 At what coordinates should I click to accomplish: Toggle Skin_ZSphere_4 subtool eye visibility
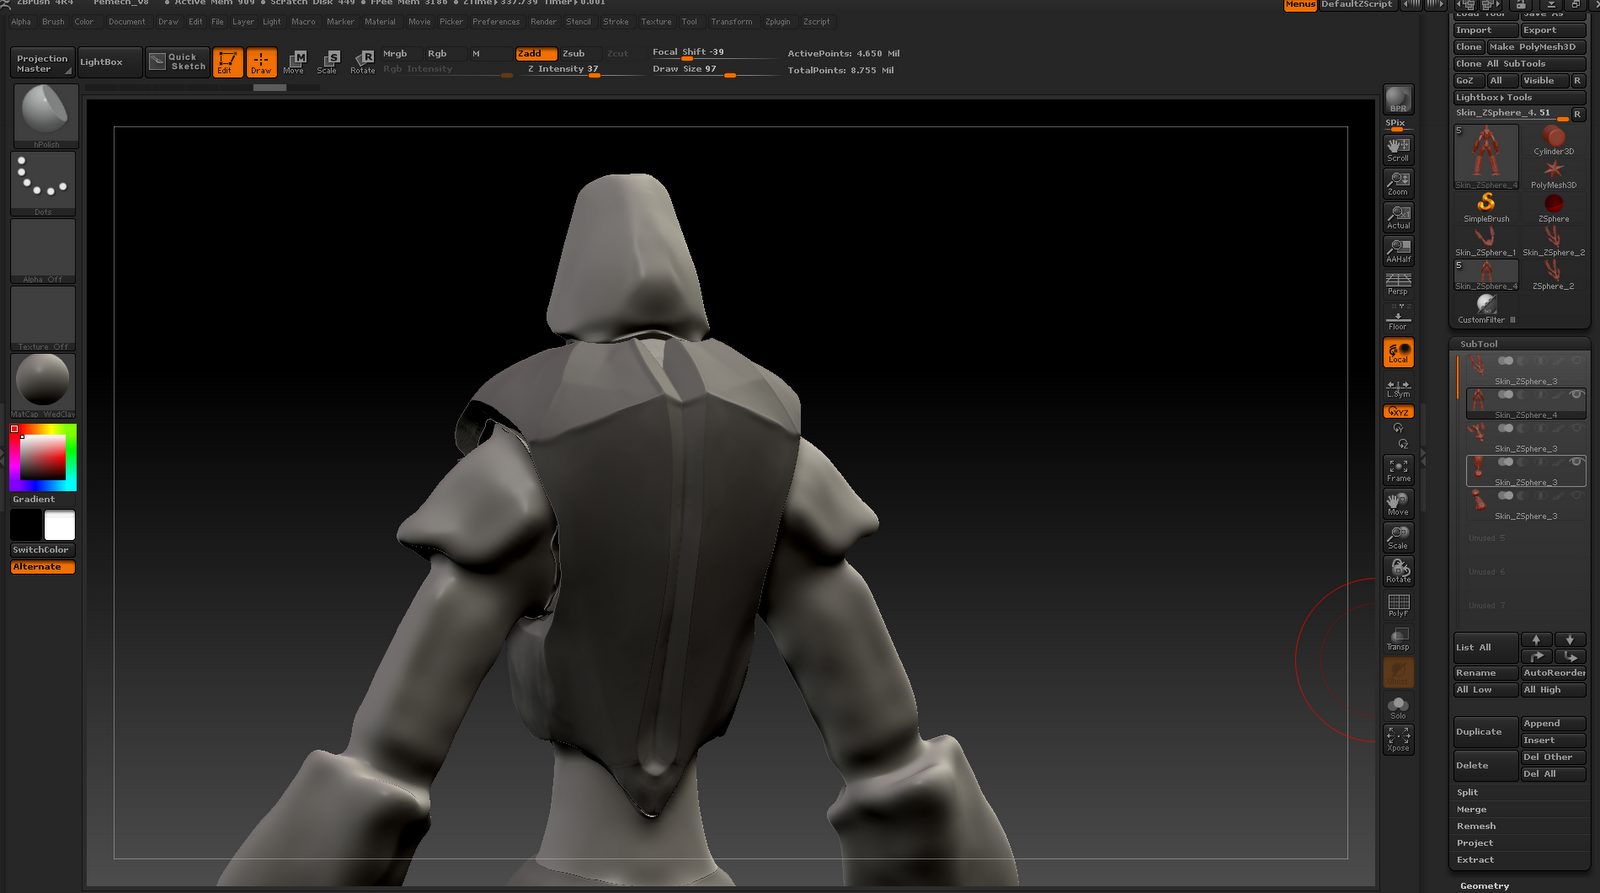click(1576, 395)
